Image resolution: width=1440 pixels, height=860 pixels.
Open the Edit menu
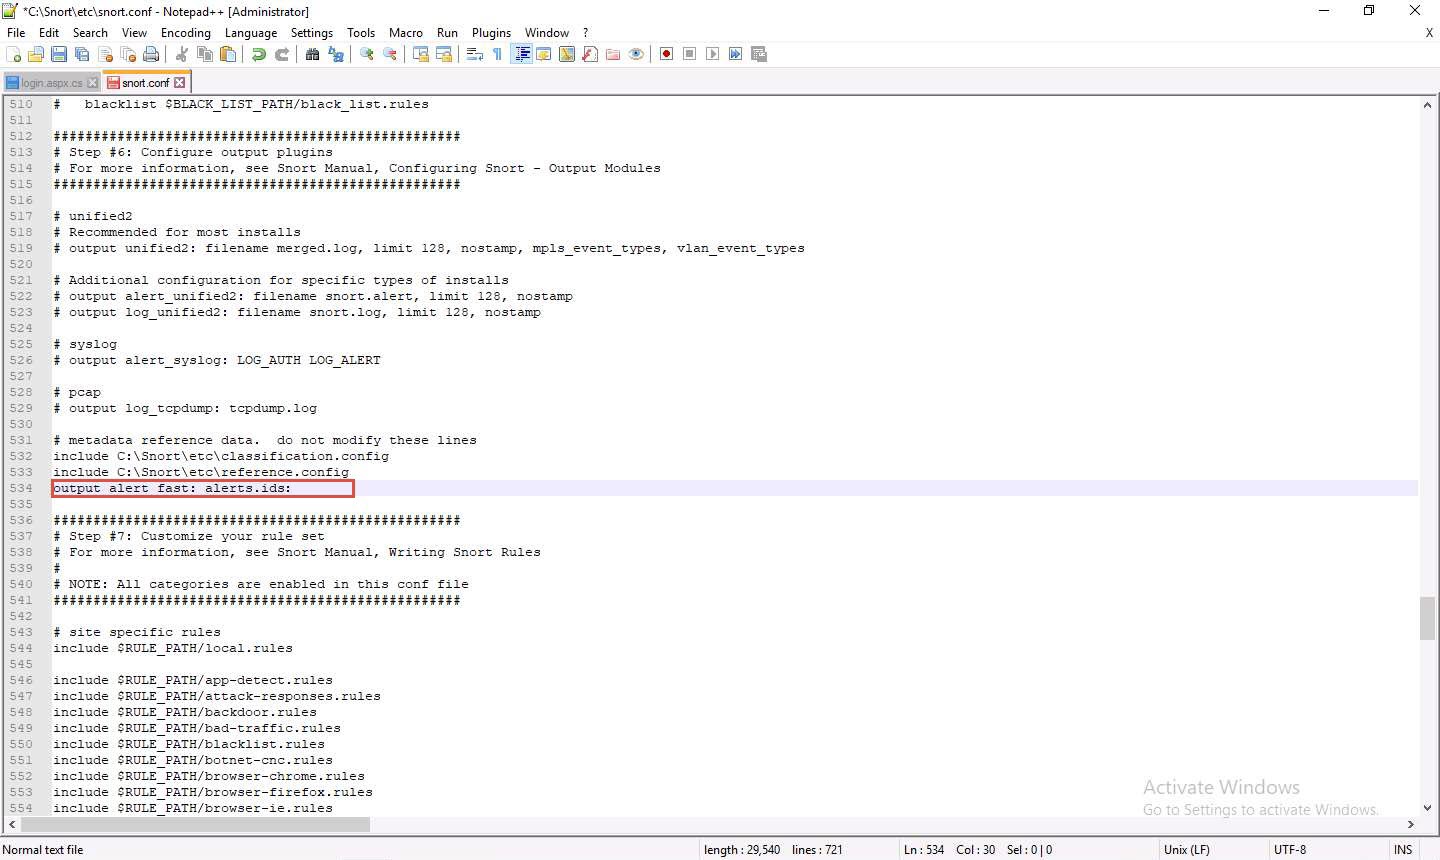click(49, 33)
